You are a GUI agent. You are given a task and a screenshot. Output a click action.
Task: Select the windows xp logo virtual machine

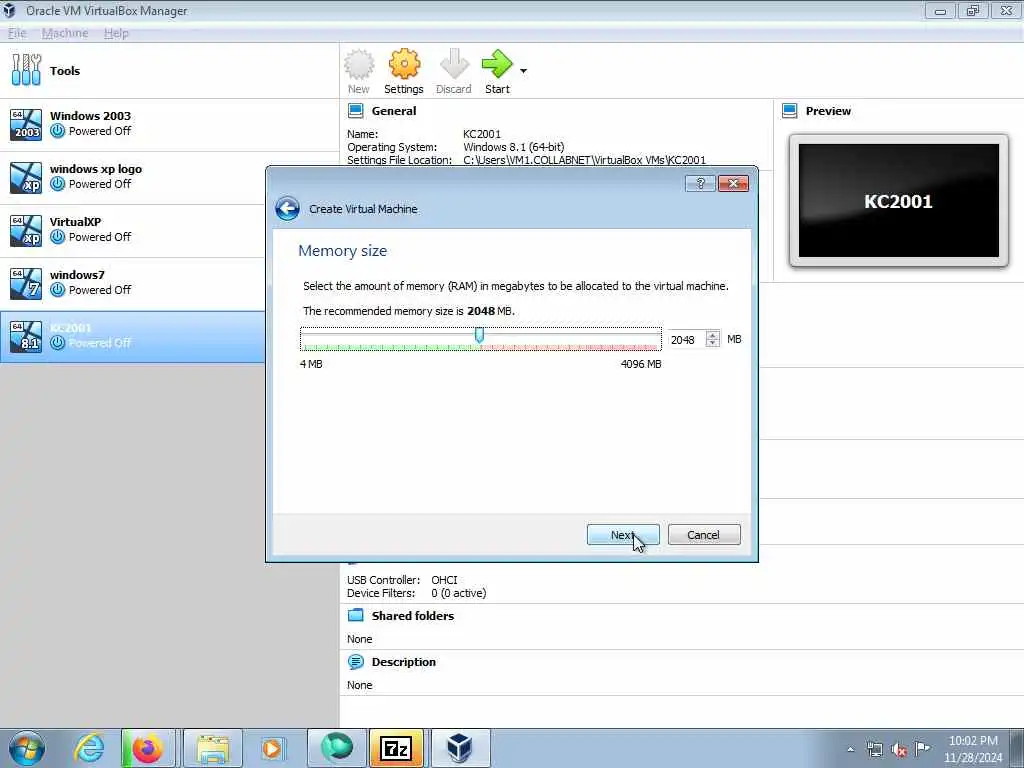click(x=168, y=178)
